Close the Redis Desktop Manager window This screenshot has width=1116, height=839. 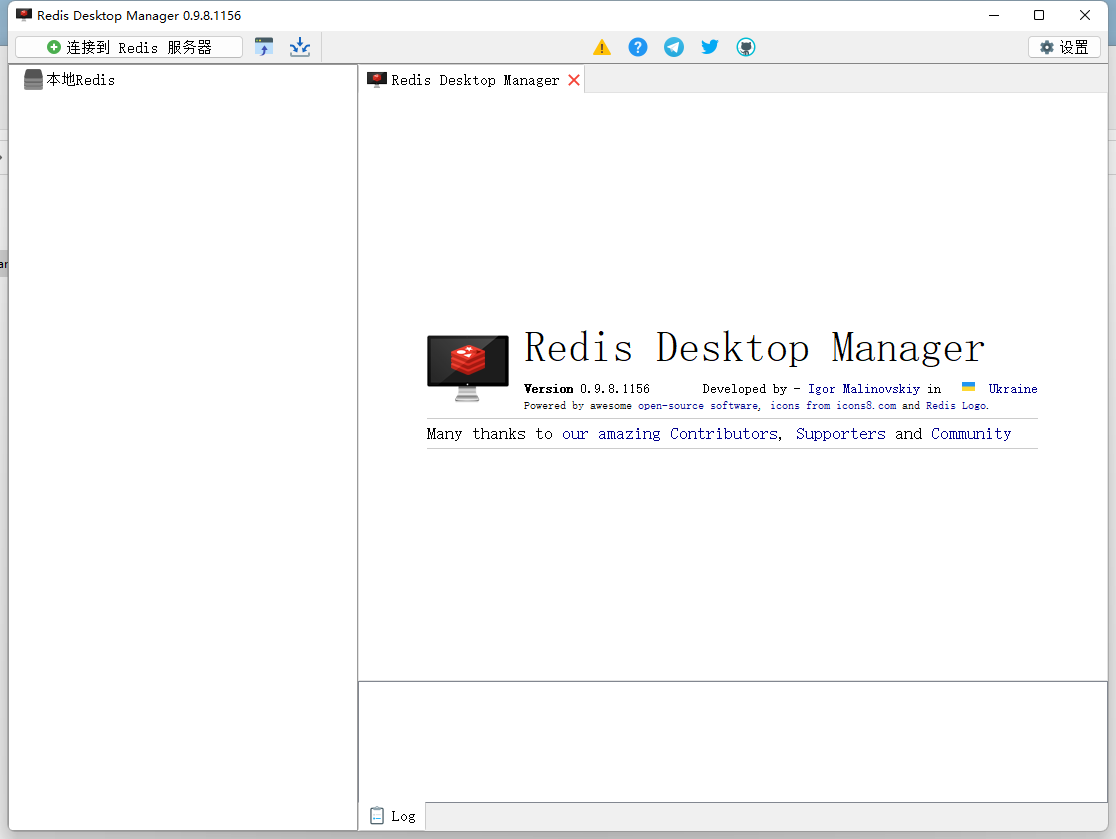point(1084,15)
